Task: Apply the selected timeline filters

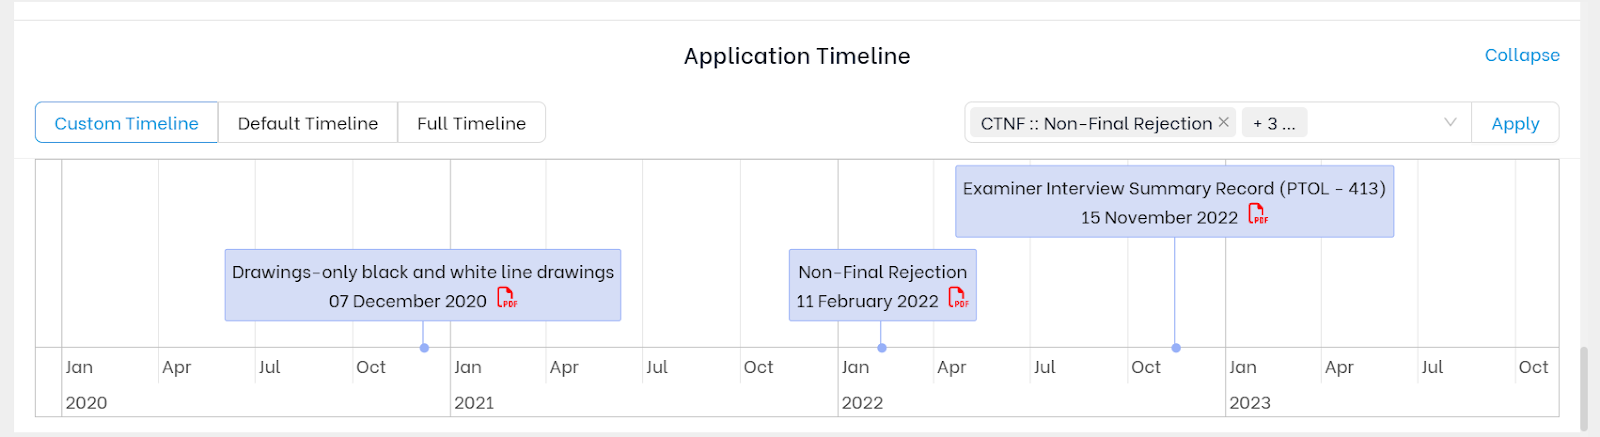Action: [x=1515, y=123]
